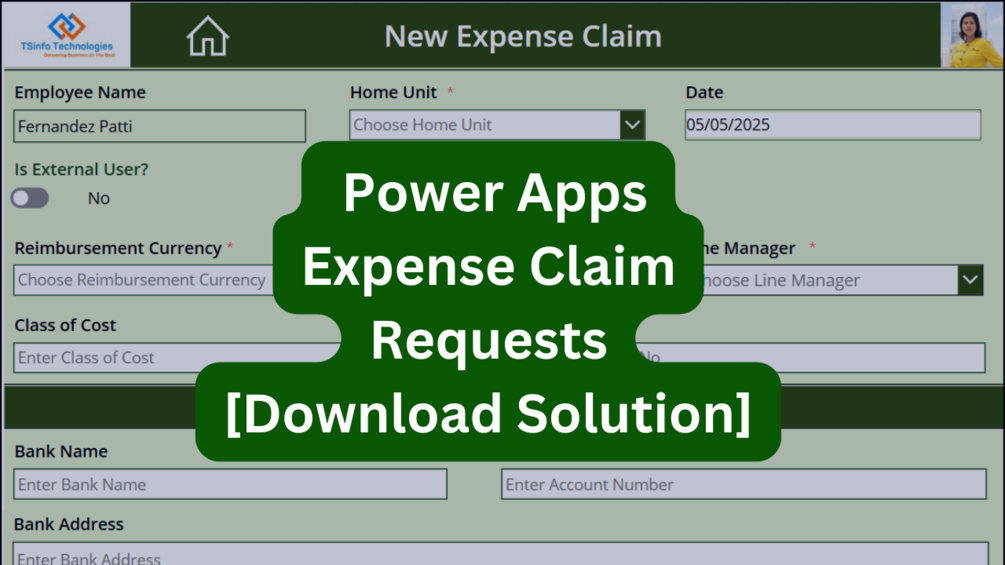1005x565 pixels.
Task: Click the No text beside the toggle
Action: (x=99, y=198)
